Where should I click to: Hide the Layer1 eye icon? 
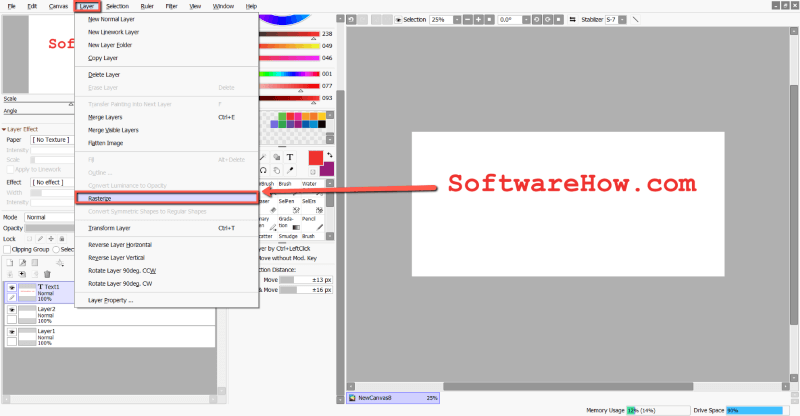(12, 332)
